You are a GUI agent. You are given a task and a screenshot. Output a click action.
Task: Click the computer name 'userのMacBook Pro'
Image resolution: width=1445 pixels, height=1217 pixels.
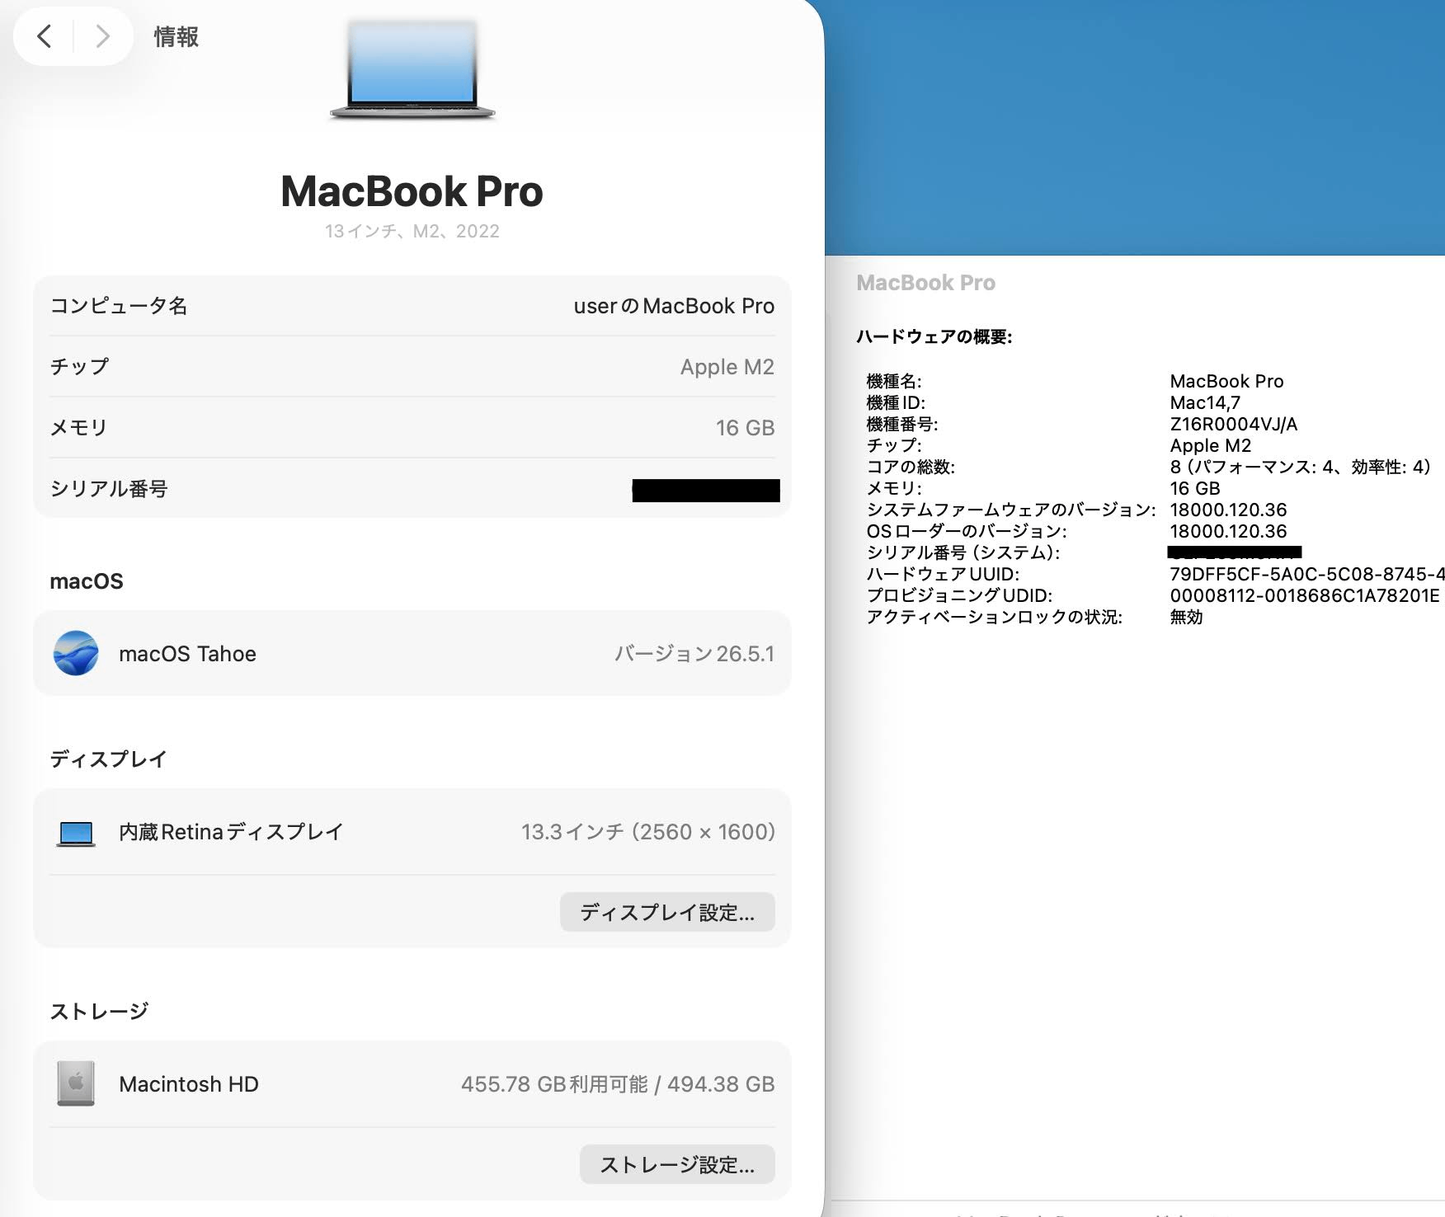click(x=674, y=306)
